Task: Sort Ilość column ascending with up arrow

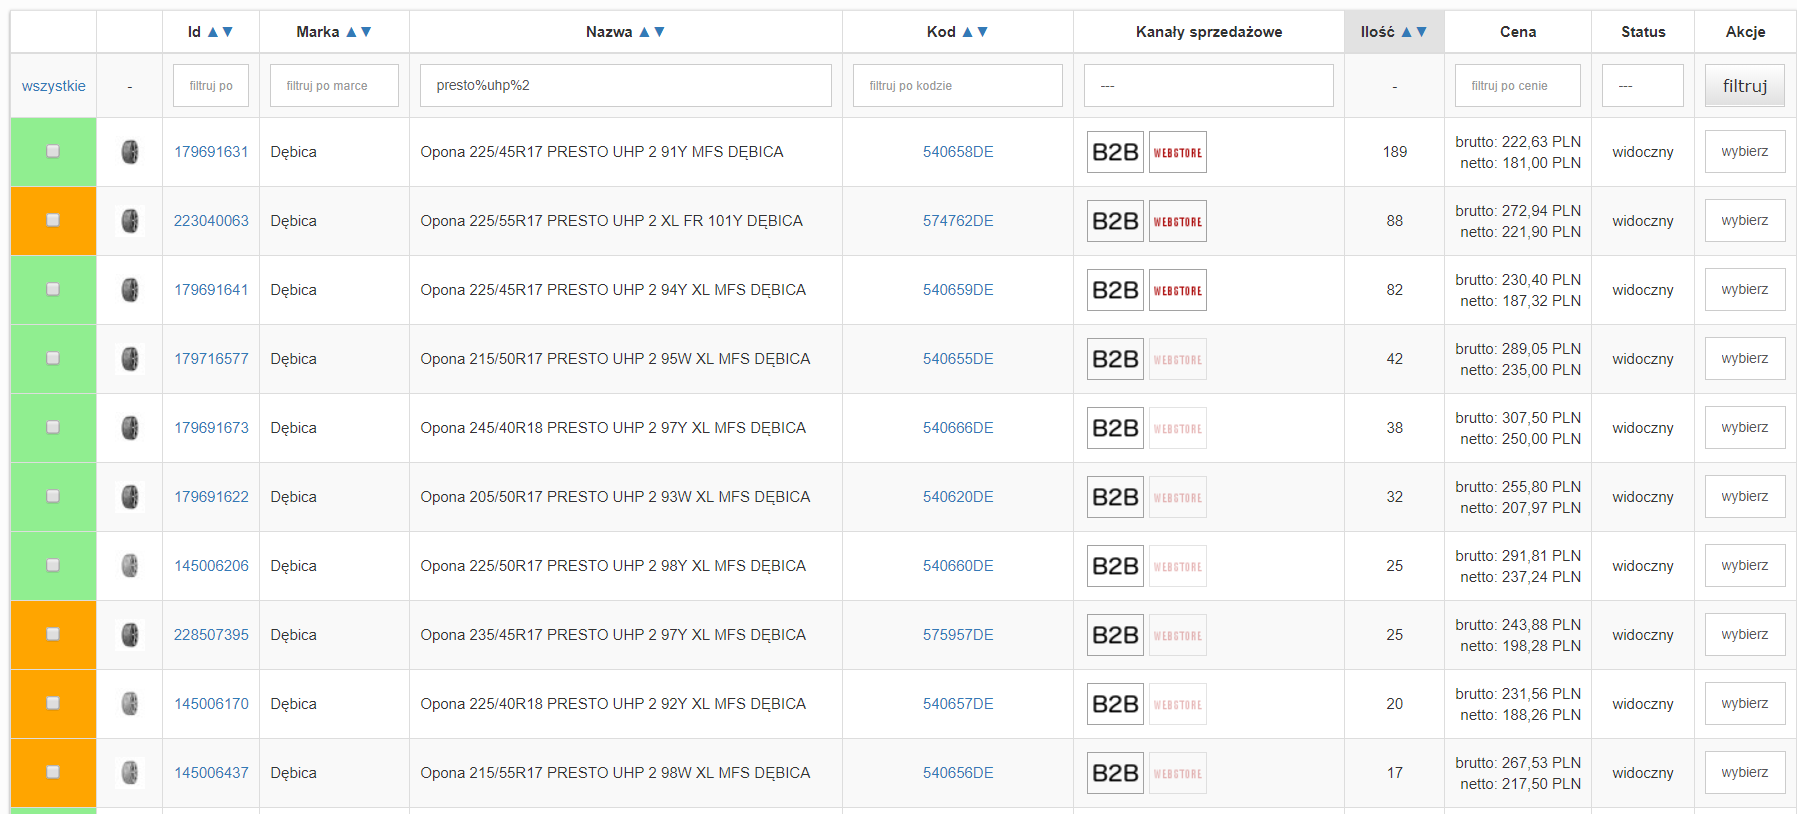Action: coord(1406,32)
